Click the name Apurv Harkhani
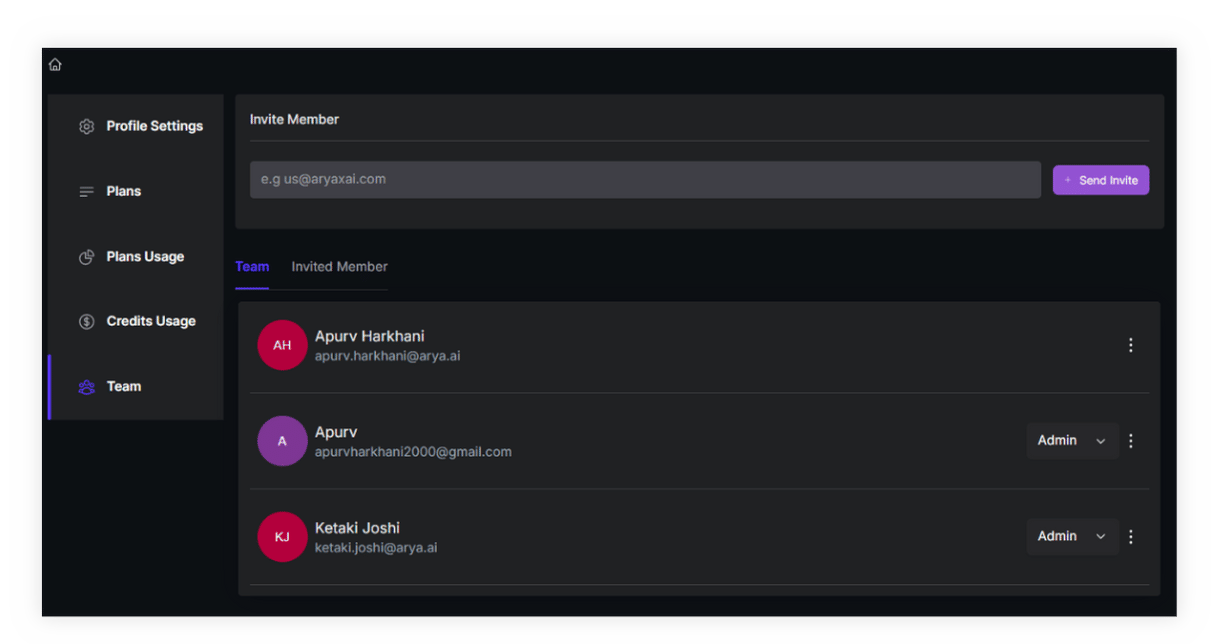The width and height of the screenshot is (1213, 644). 370,336
